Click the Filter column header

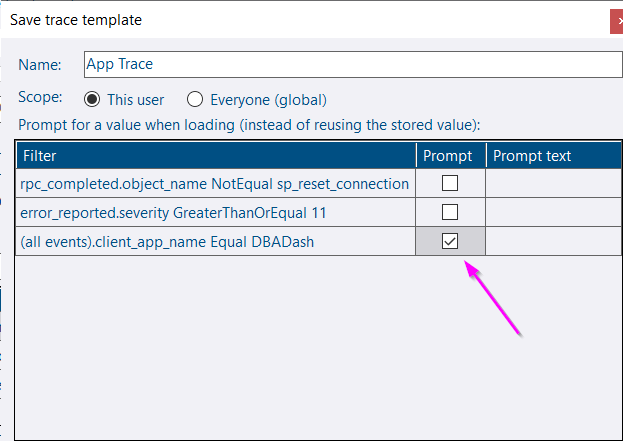coord(216,156)
